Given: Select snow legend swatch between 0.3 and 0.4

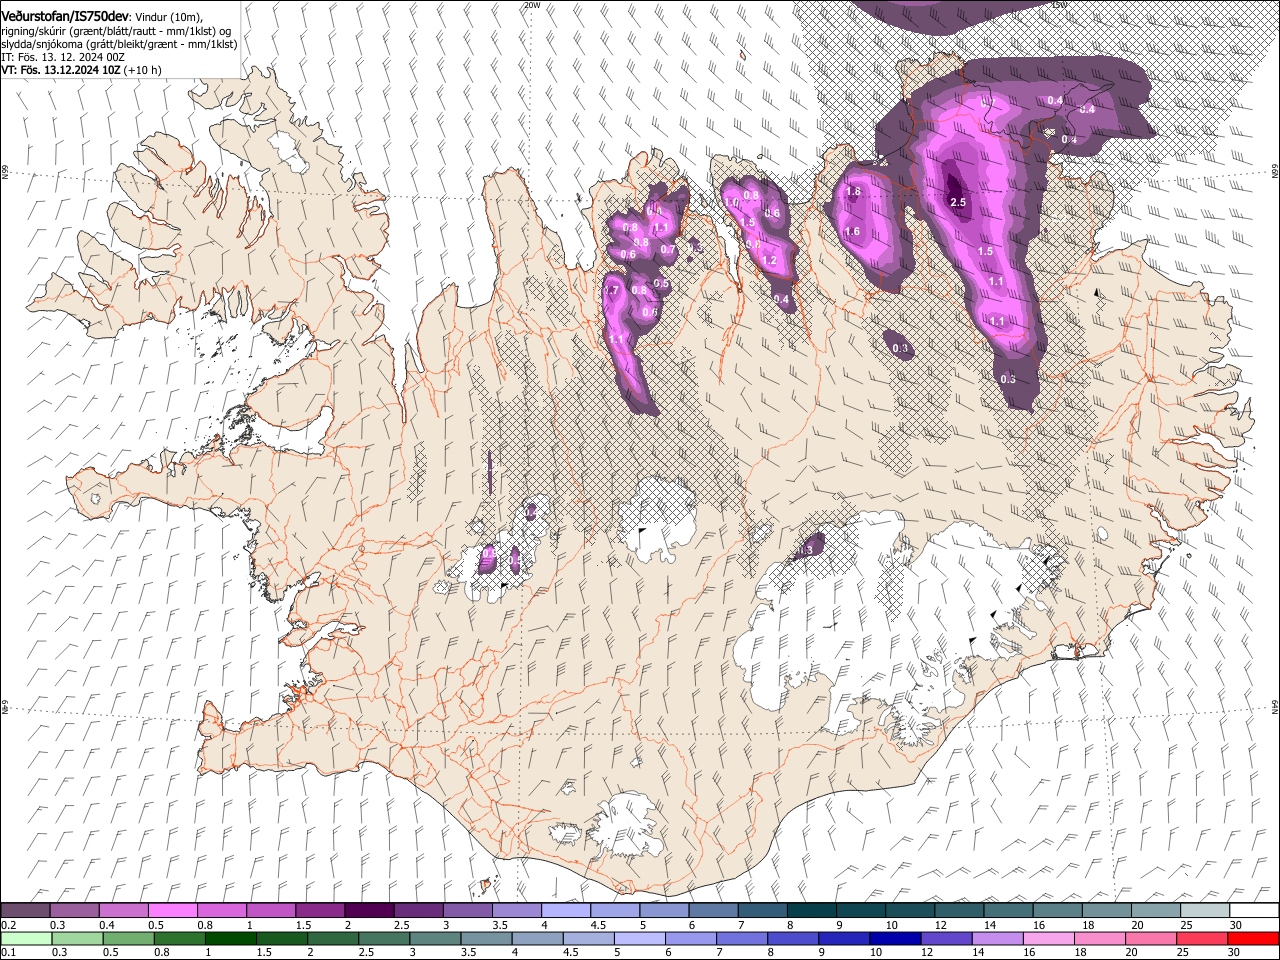Looking at the screenshot, I should pos(75,911).
